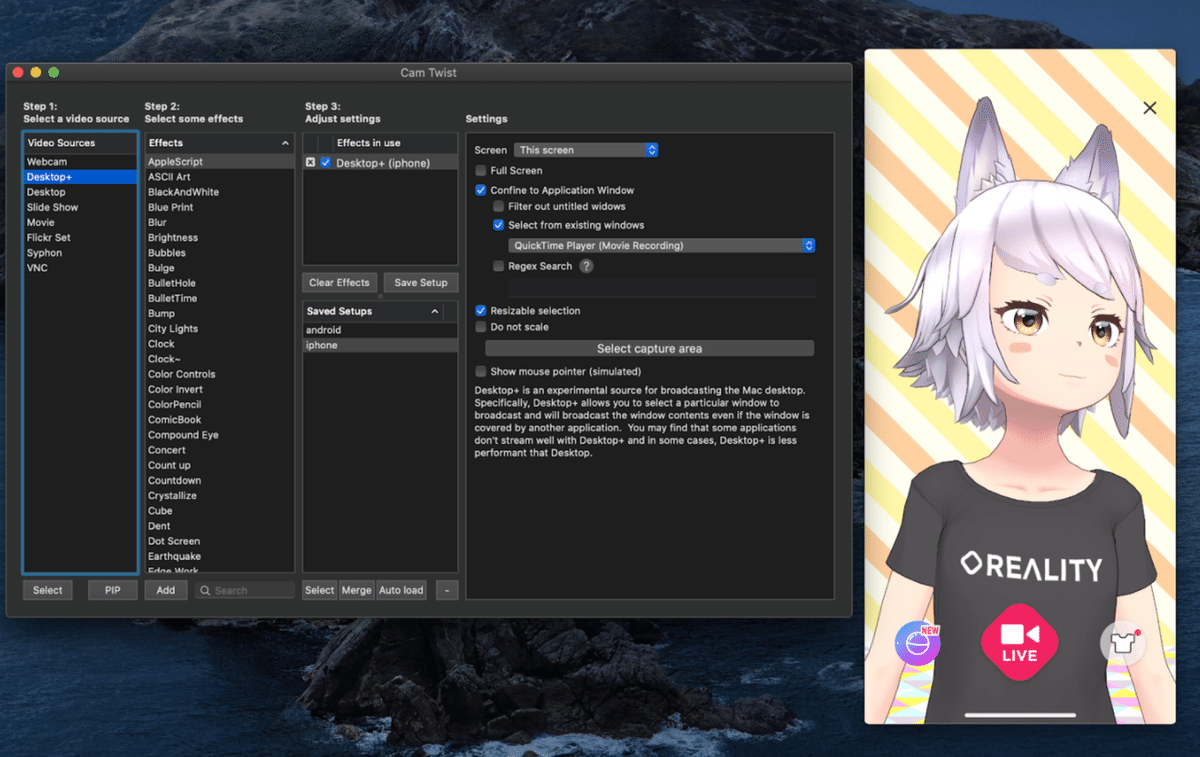This screenshot has height=757, width=1200.
Task: Select Desktop video source
Action: click(80, 192)
